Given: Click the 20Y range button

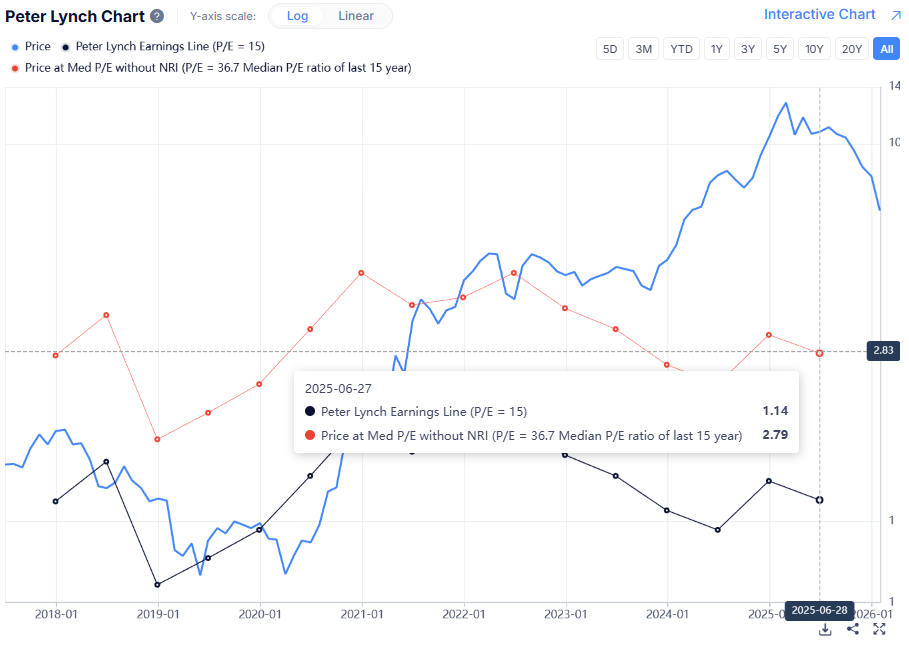Looking at the screenshot, I should click(852, 49).
